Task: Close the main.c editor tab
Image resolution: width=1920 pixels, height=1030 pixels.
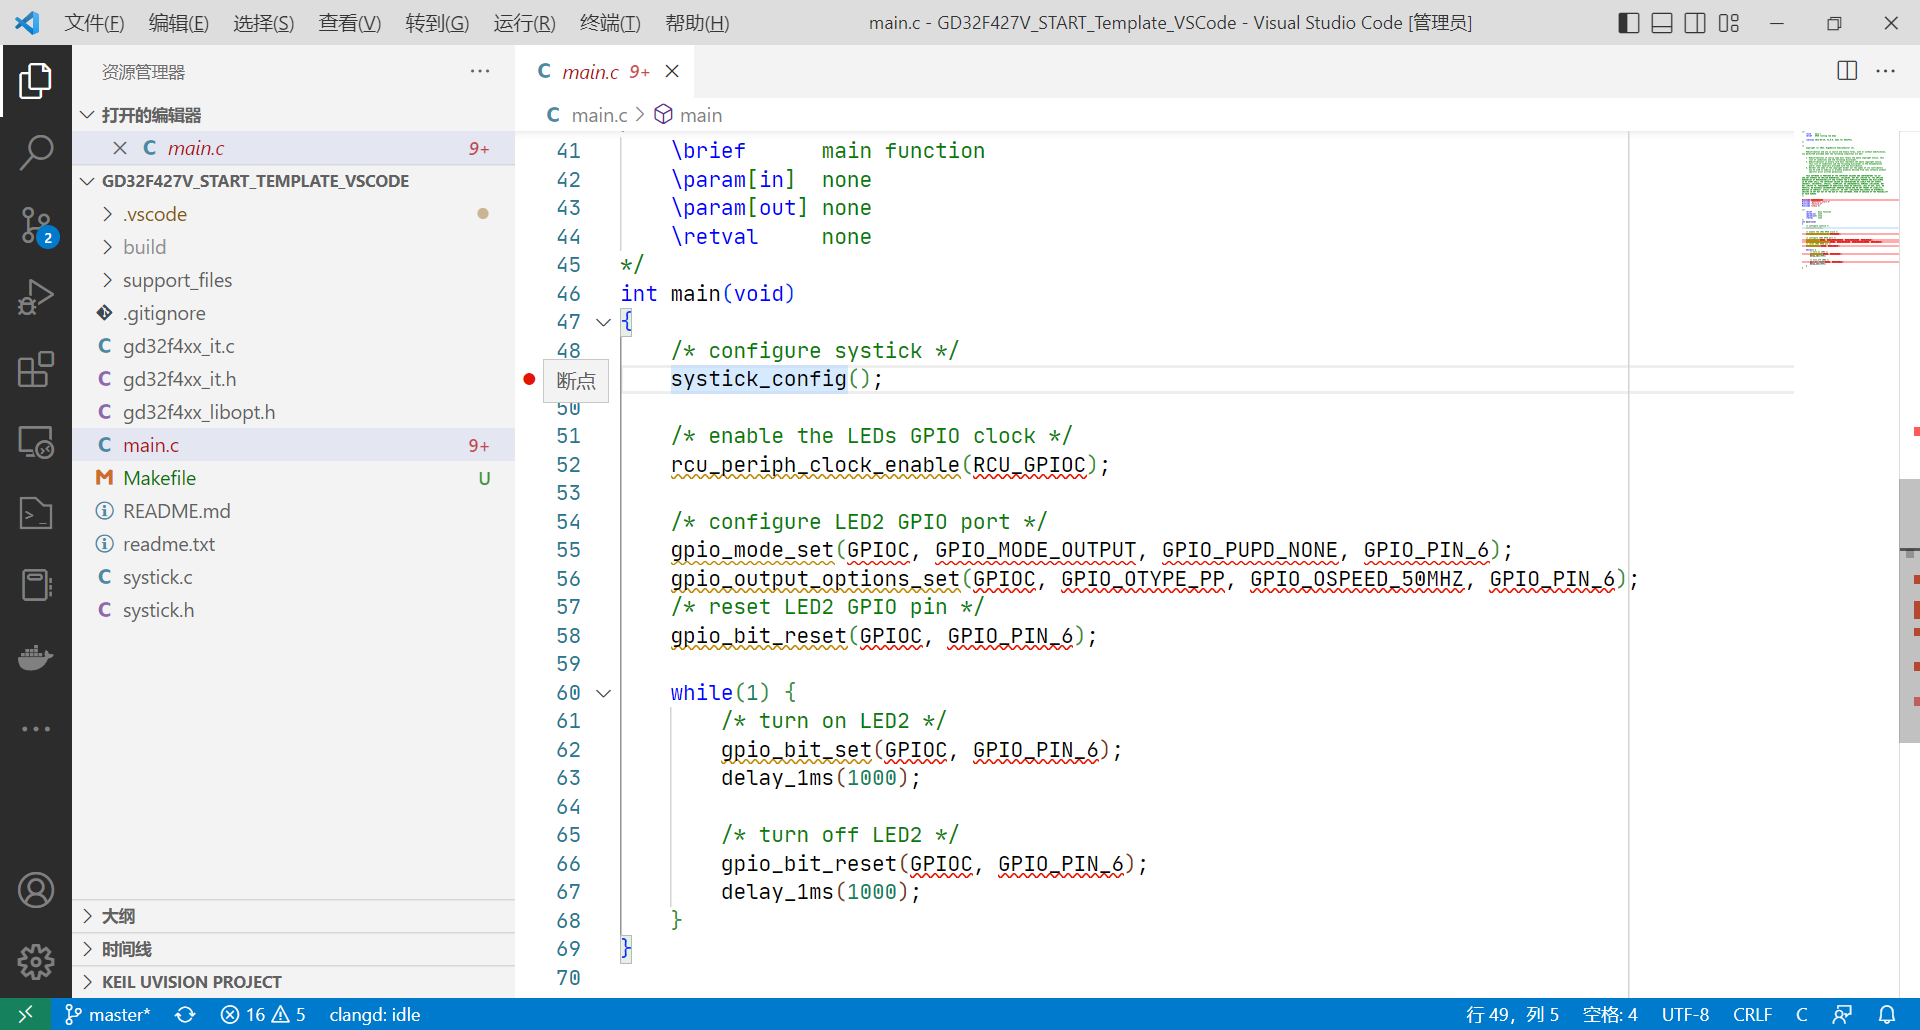Action: tap(672, 71)
